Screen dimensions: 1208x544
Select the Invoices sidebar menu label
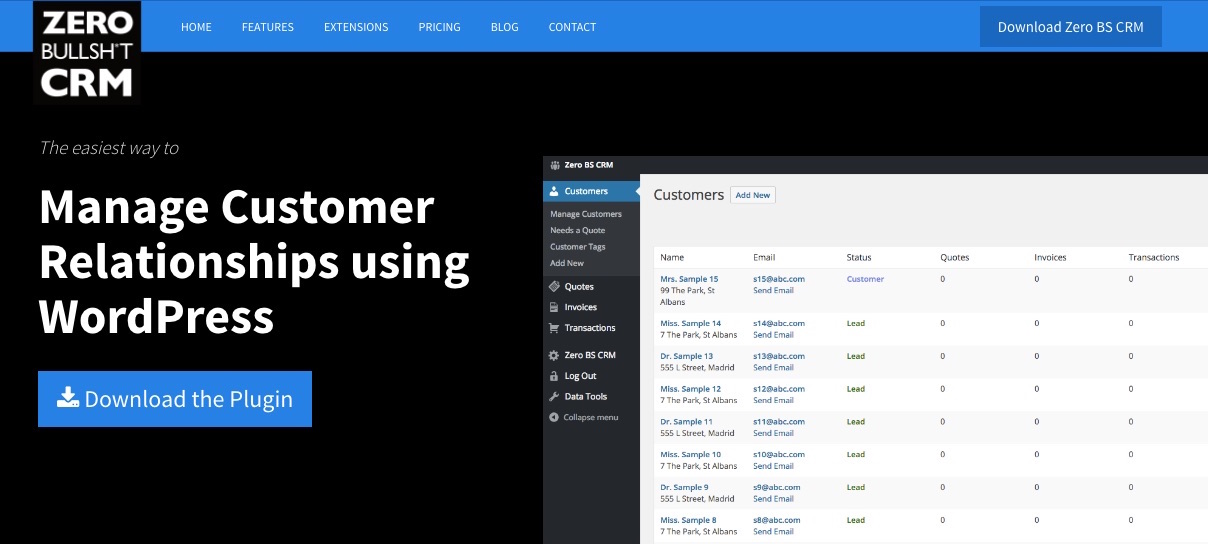pos(581,307)
